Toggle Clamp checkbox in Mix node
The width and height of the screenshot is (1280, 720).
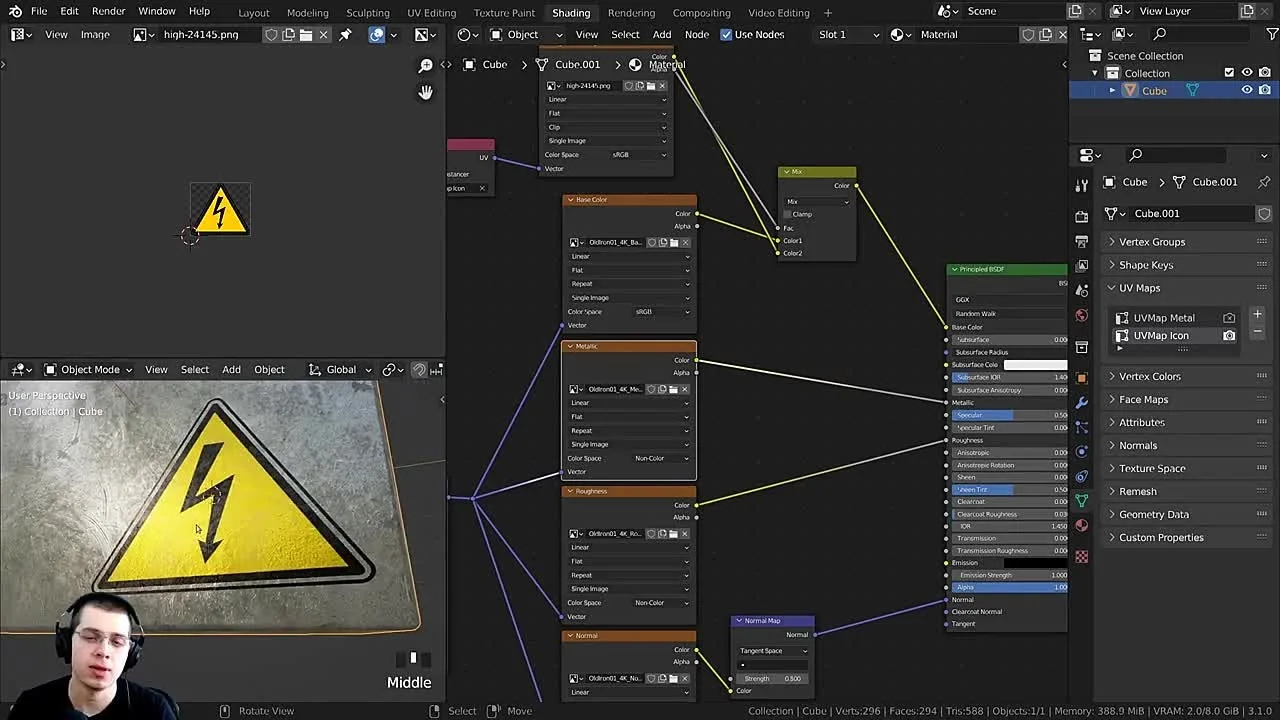click(788, 214)
